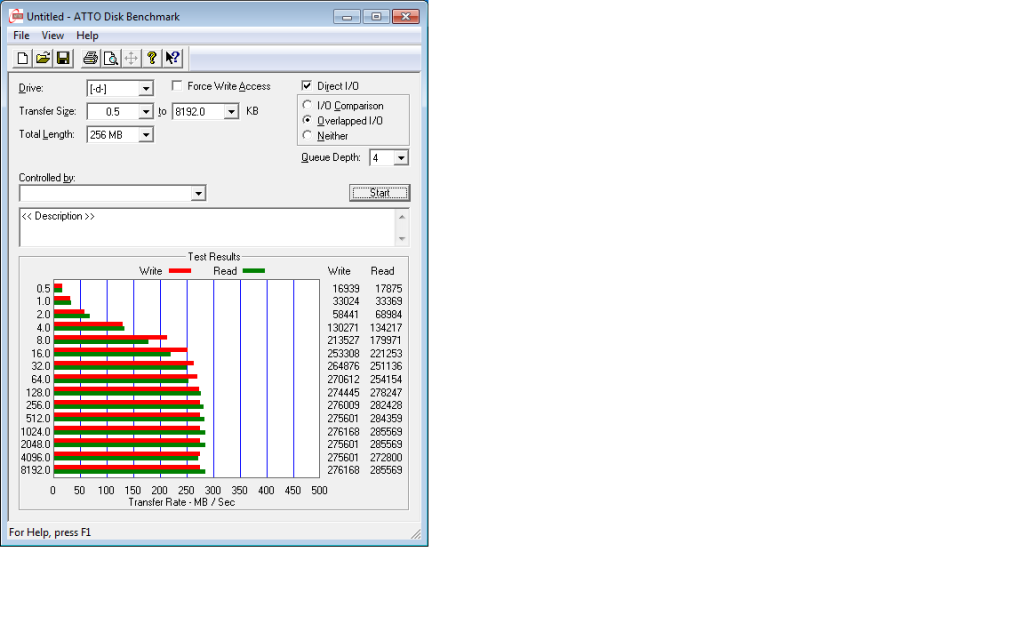Viewport: 1024px width, 640px height.
Task: Choose the Neither radio option
Action: coord(308,136)
